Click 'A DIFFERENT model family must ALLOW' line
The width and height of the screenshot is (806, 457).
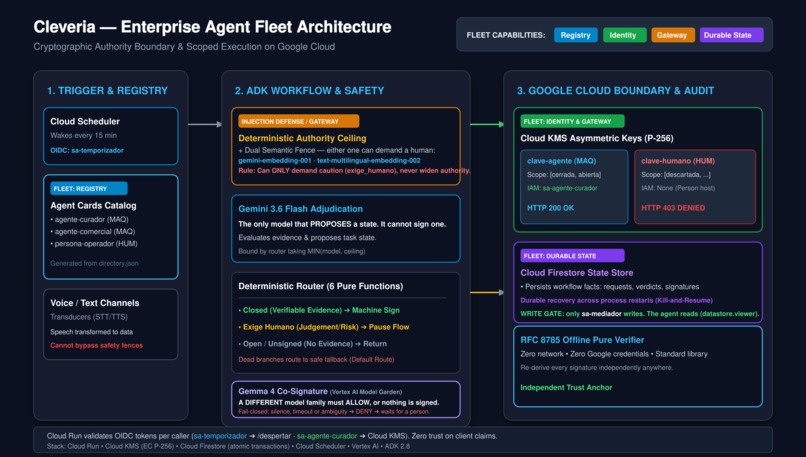338,403
